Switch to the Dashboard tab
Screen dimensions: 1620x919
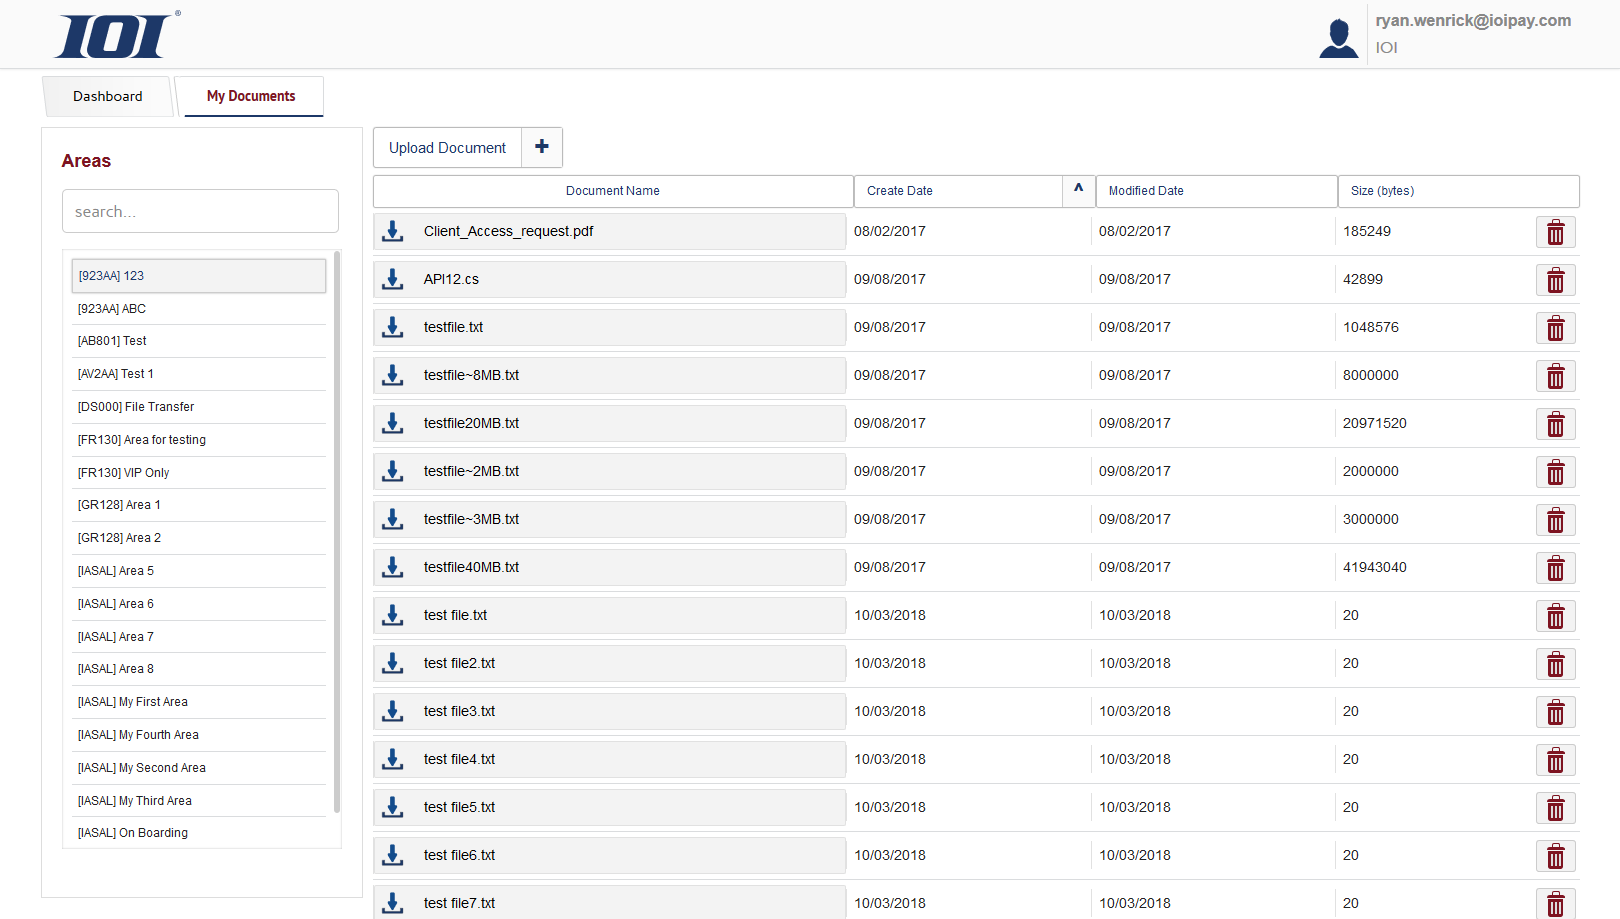pos(107,97)
